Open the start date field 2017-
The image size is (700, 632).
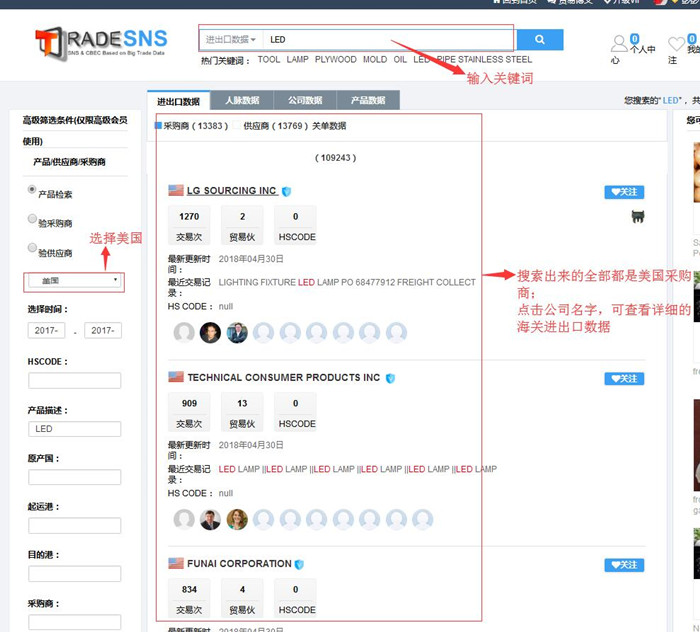tap(46, 330)
